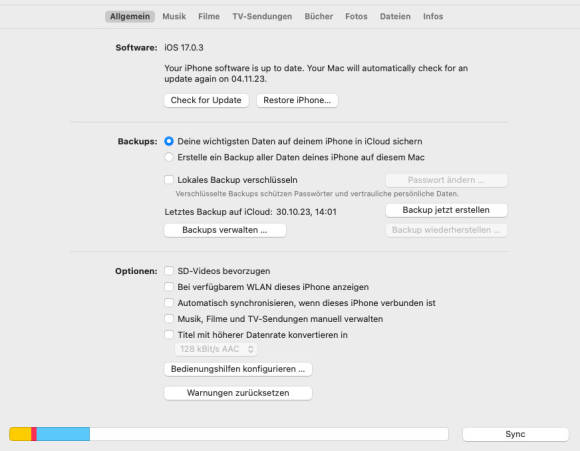The width and height of the screenshot is (580, 451).
Task: Click Bedienungshilfen konfigurieren button
Action: 238,369
